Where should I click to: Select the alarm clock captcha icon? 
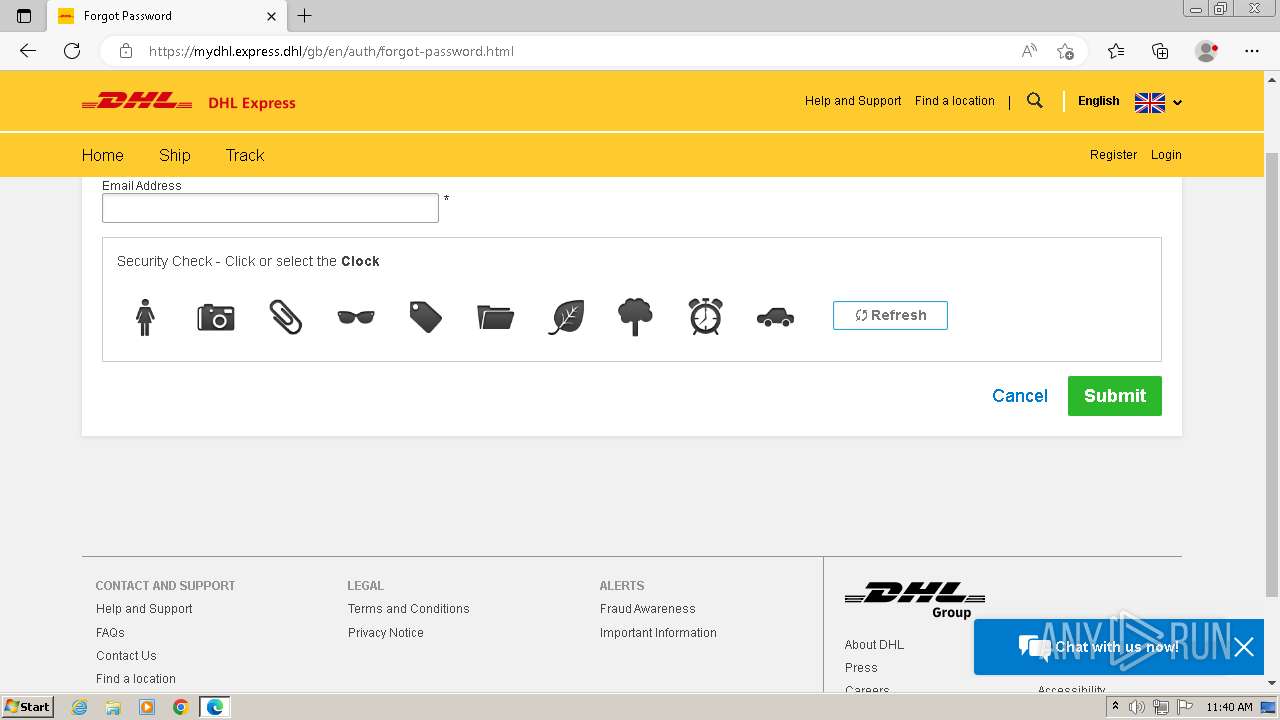tap(705, 316)
